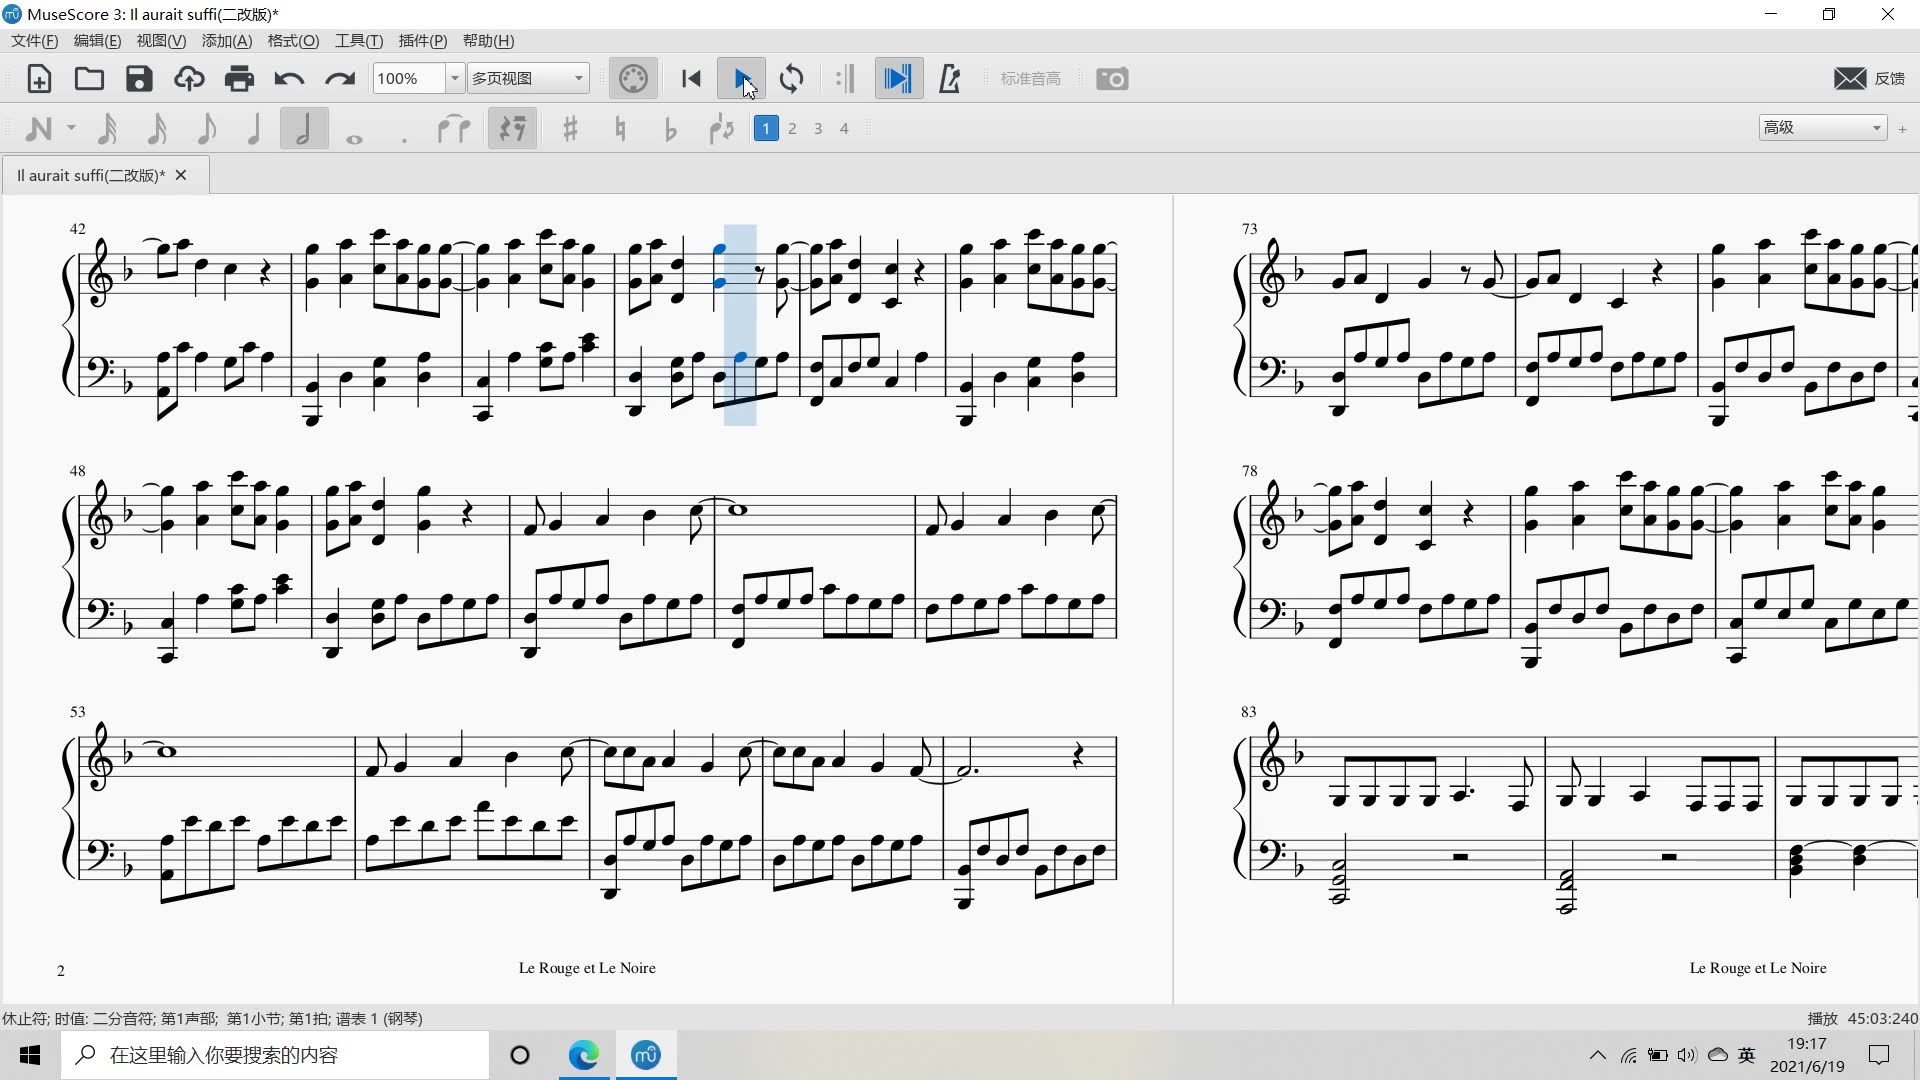Create a new score with the New icon
Screen dimensions: 1920x1080
(x=39, y=79)
